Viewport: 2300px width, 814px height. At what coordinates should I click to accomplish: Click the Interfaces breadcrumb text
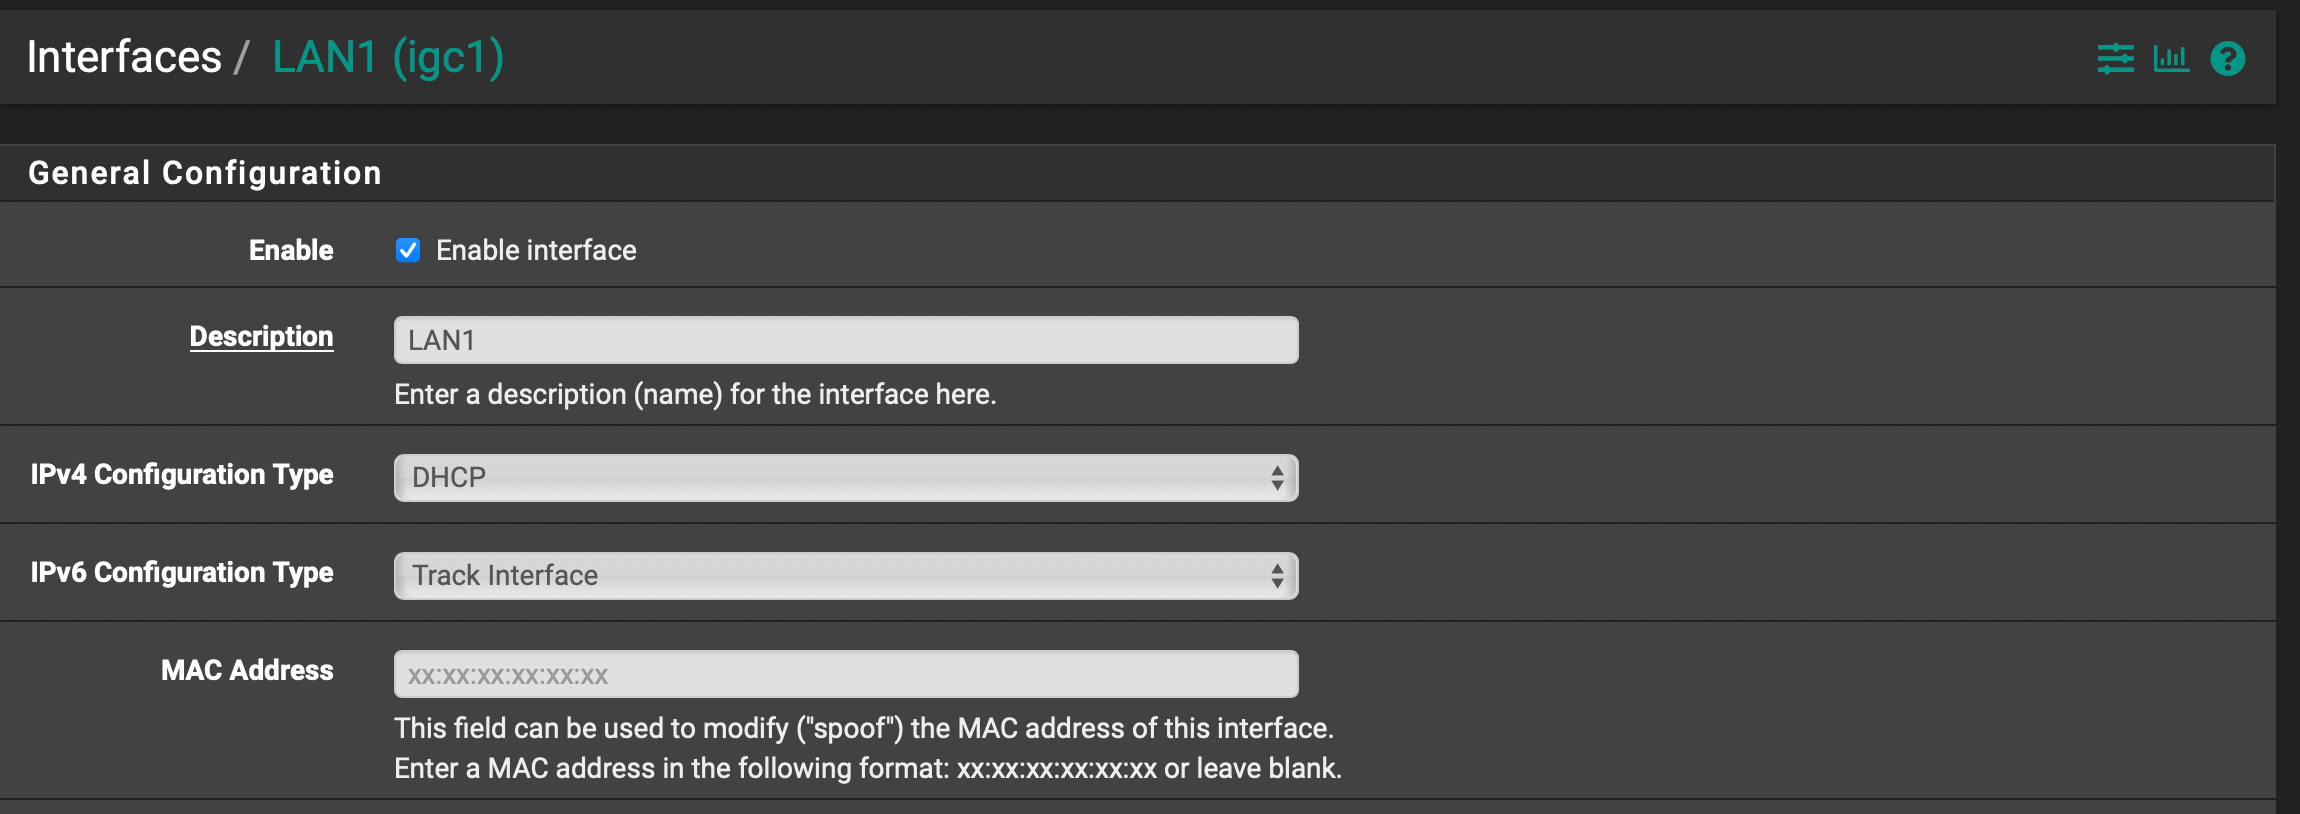point(124,57)
